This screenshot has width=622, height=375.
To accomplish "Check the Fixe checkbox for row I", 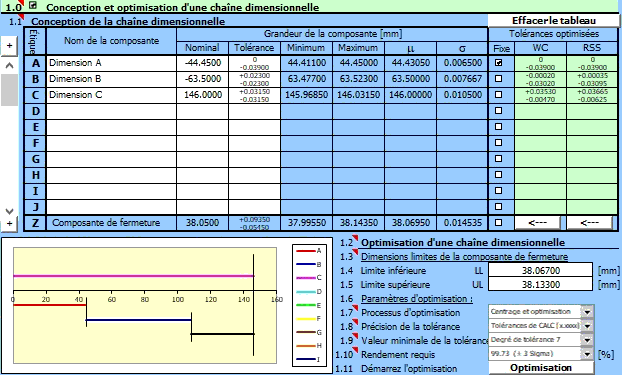I will click(499, 190).
